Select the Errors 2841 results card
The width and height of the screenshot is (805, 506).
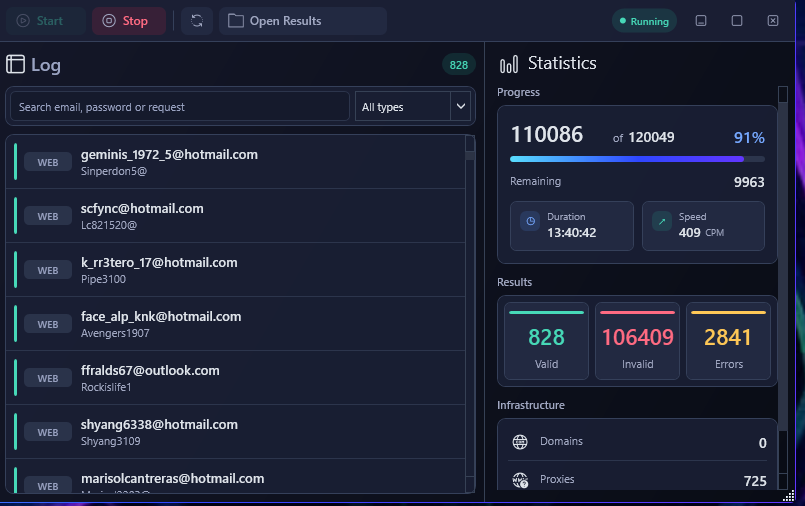728,341
